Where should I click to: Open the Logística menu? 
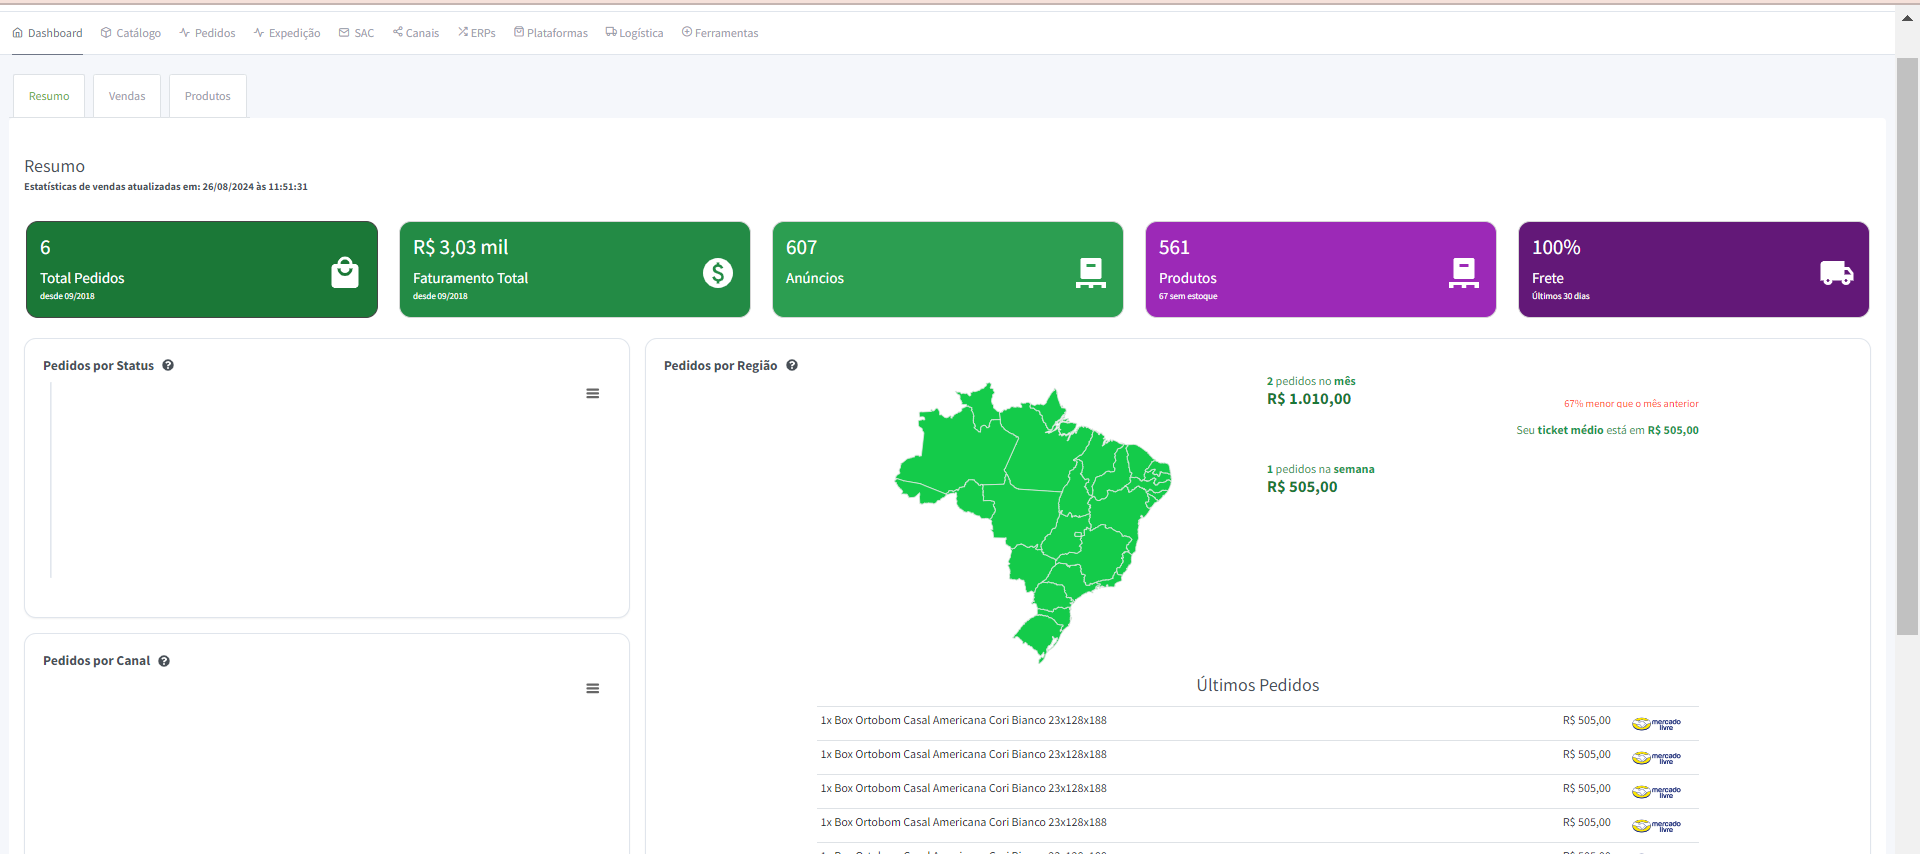[x=634, y=33]
